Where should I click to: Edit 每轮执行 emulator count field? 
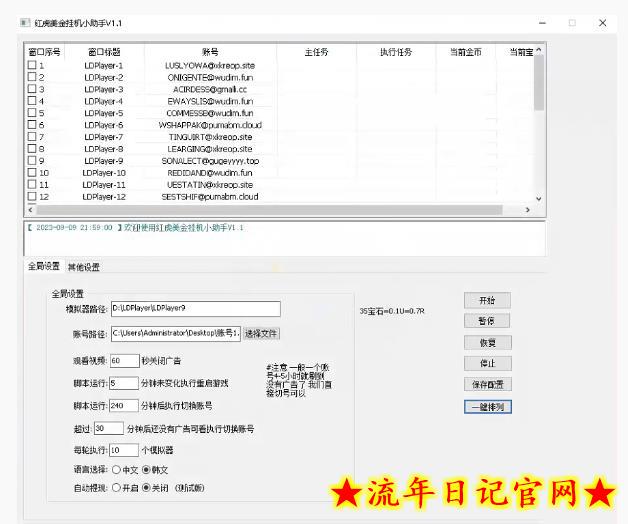click(x=124, y=450)
